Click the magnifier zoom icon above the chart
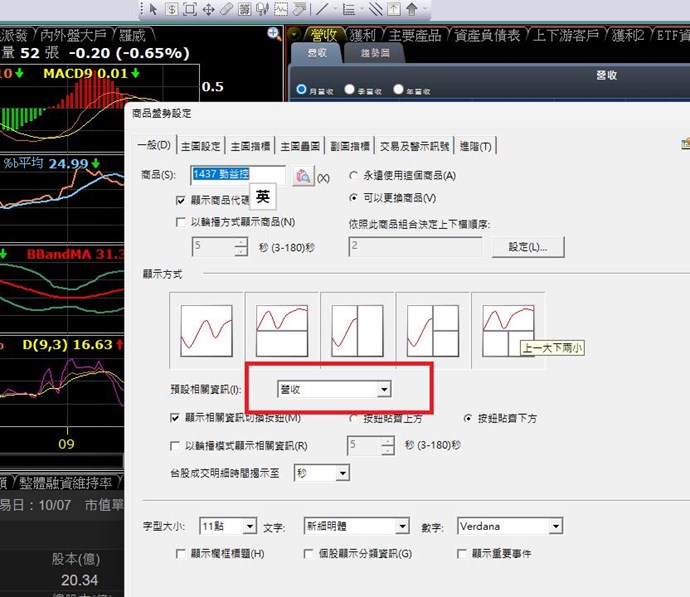This screenshot has width=690, height=597. point(274,34)
